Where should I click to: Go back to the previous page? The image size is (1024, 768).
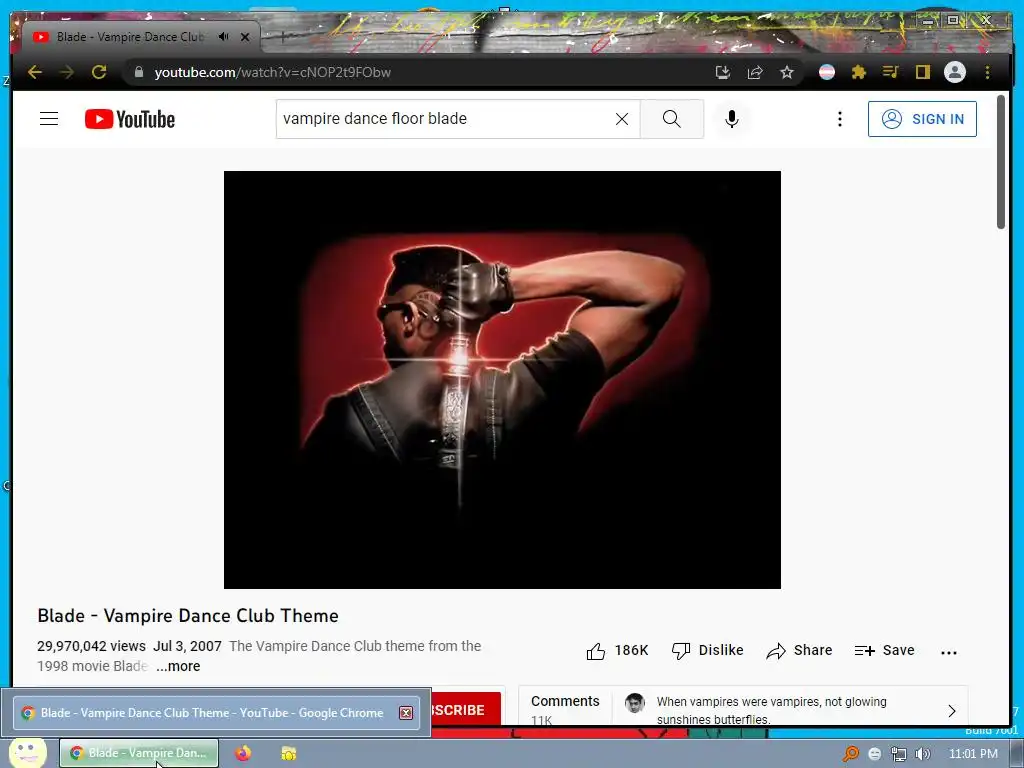[35, 72]
